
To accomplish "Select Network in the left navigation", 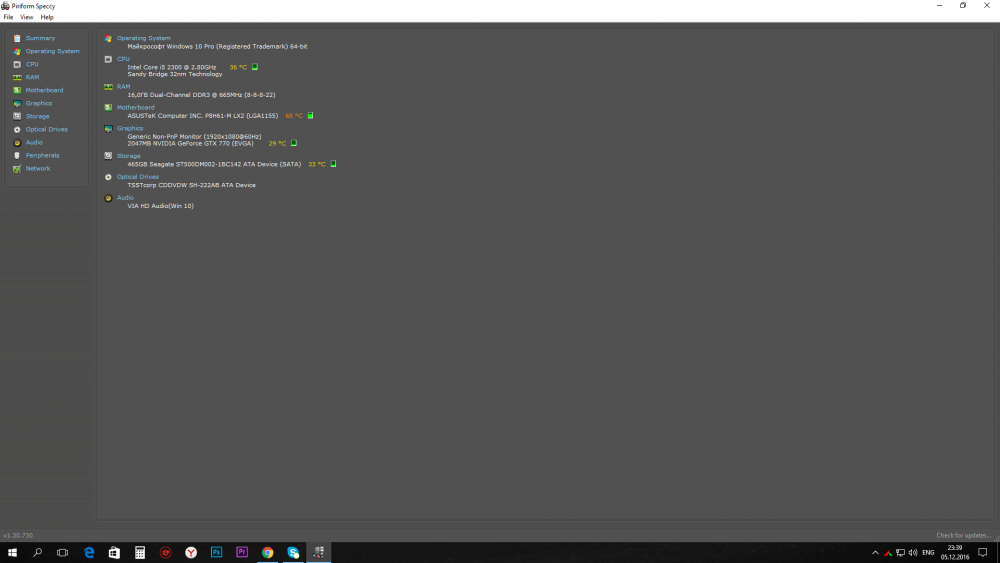I will 38,168.
